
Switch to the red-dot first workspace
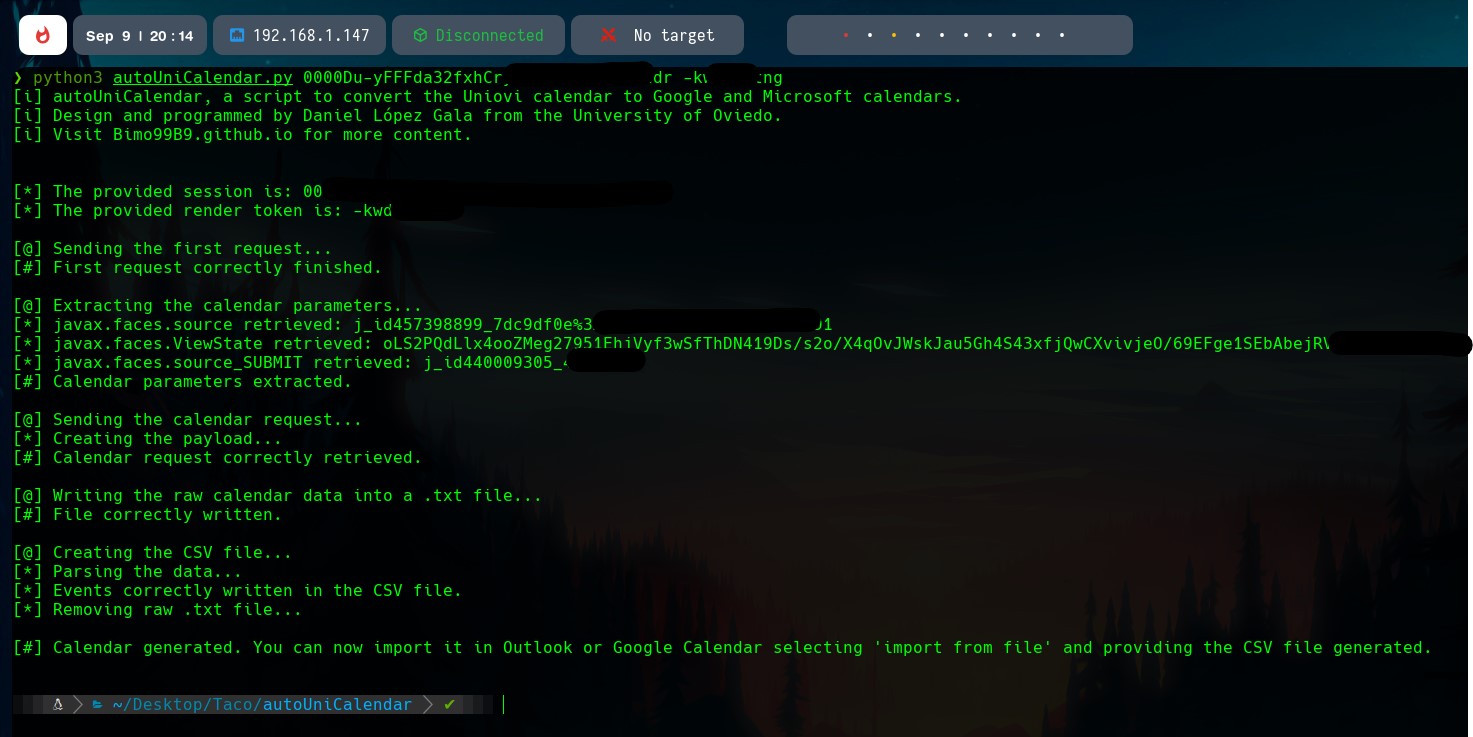click(846, 35)
